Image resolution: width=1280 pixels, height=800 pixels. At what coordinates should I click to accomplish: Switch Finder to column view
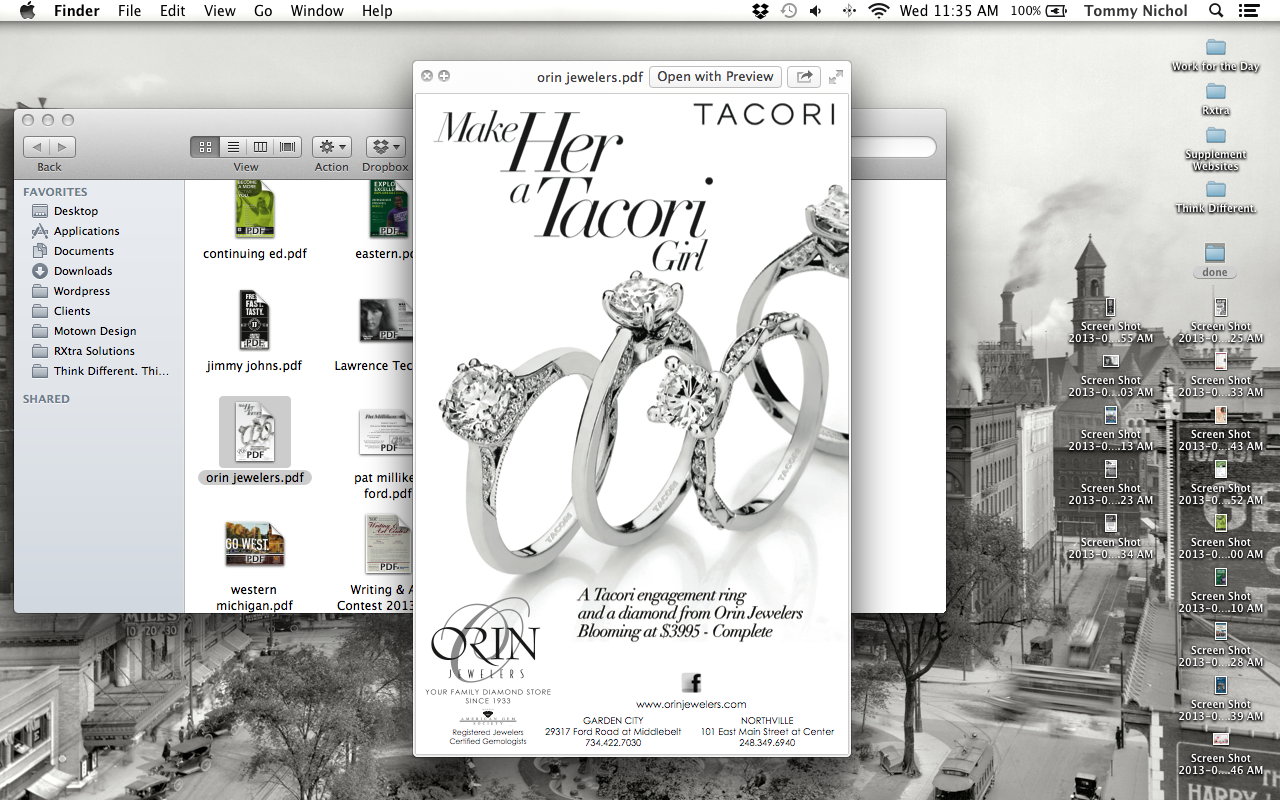coord(260,147)
